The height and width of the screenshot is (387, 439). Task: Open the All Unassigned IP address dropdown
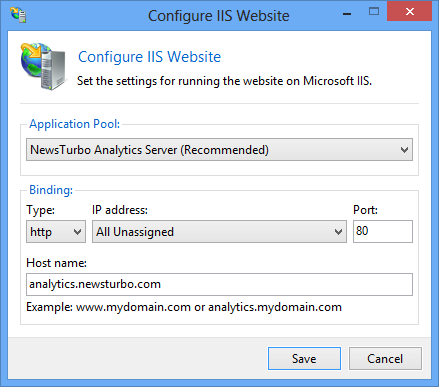pyautogui.click(x=219, y=231)
